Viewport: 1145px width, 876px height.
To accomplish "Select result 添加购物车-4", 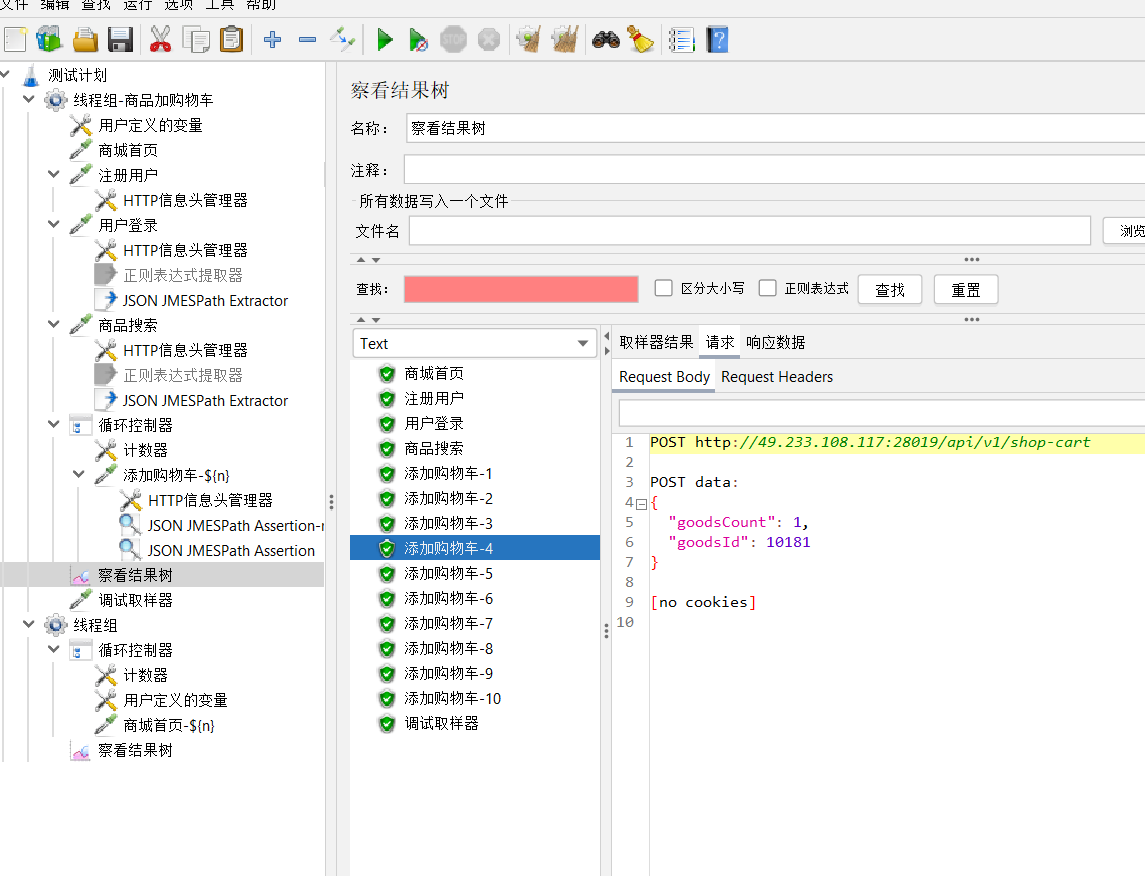I will click(x=475, y=548).
